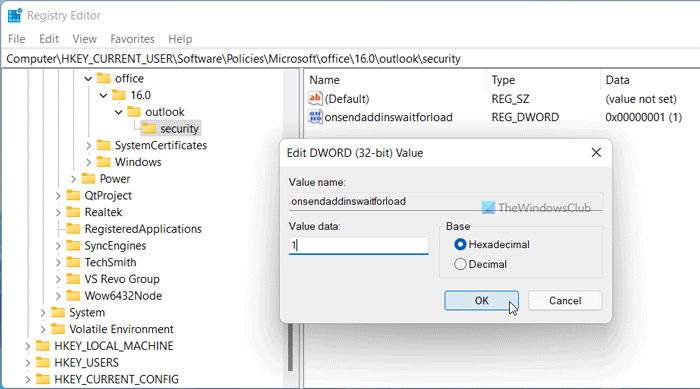The image size is (700, 389).
Task: Click the RegisteredApplications folder icon
Action: (73, 229)
